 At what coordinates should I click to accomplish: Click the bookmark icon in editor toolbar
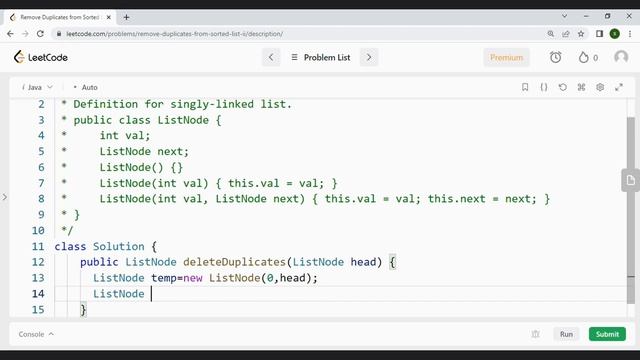coord(525,87)
